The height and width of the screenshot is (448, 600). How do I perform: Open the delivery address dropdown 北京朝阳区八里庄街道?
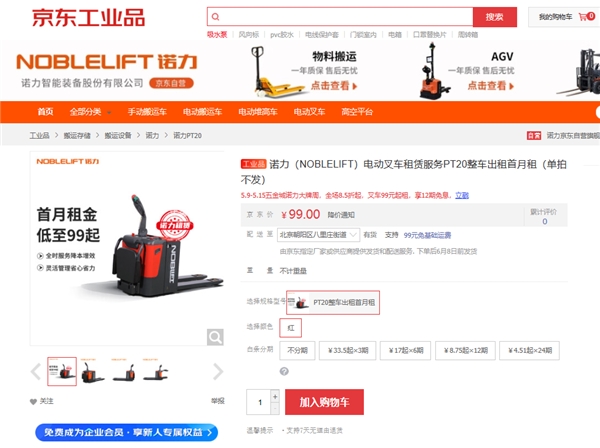(318, 235)
